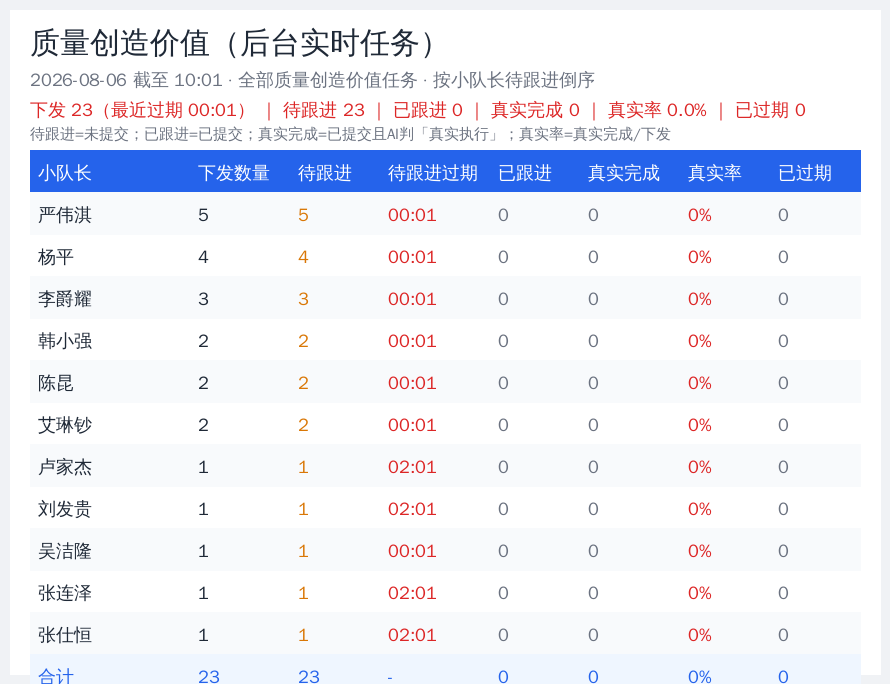Click the 下发数量 column header

[x=234, y=173]
